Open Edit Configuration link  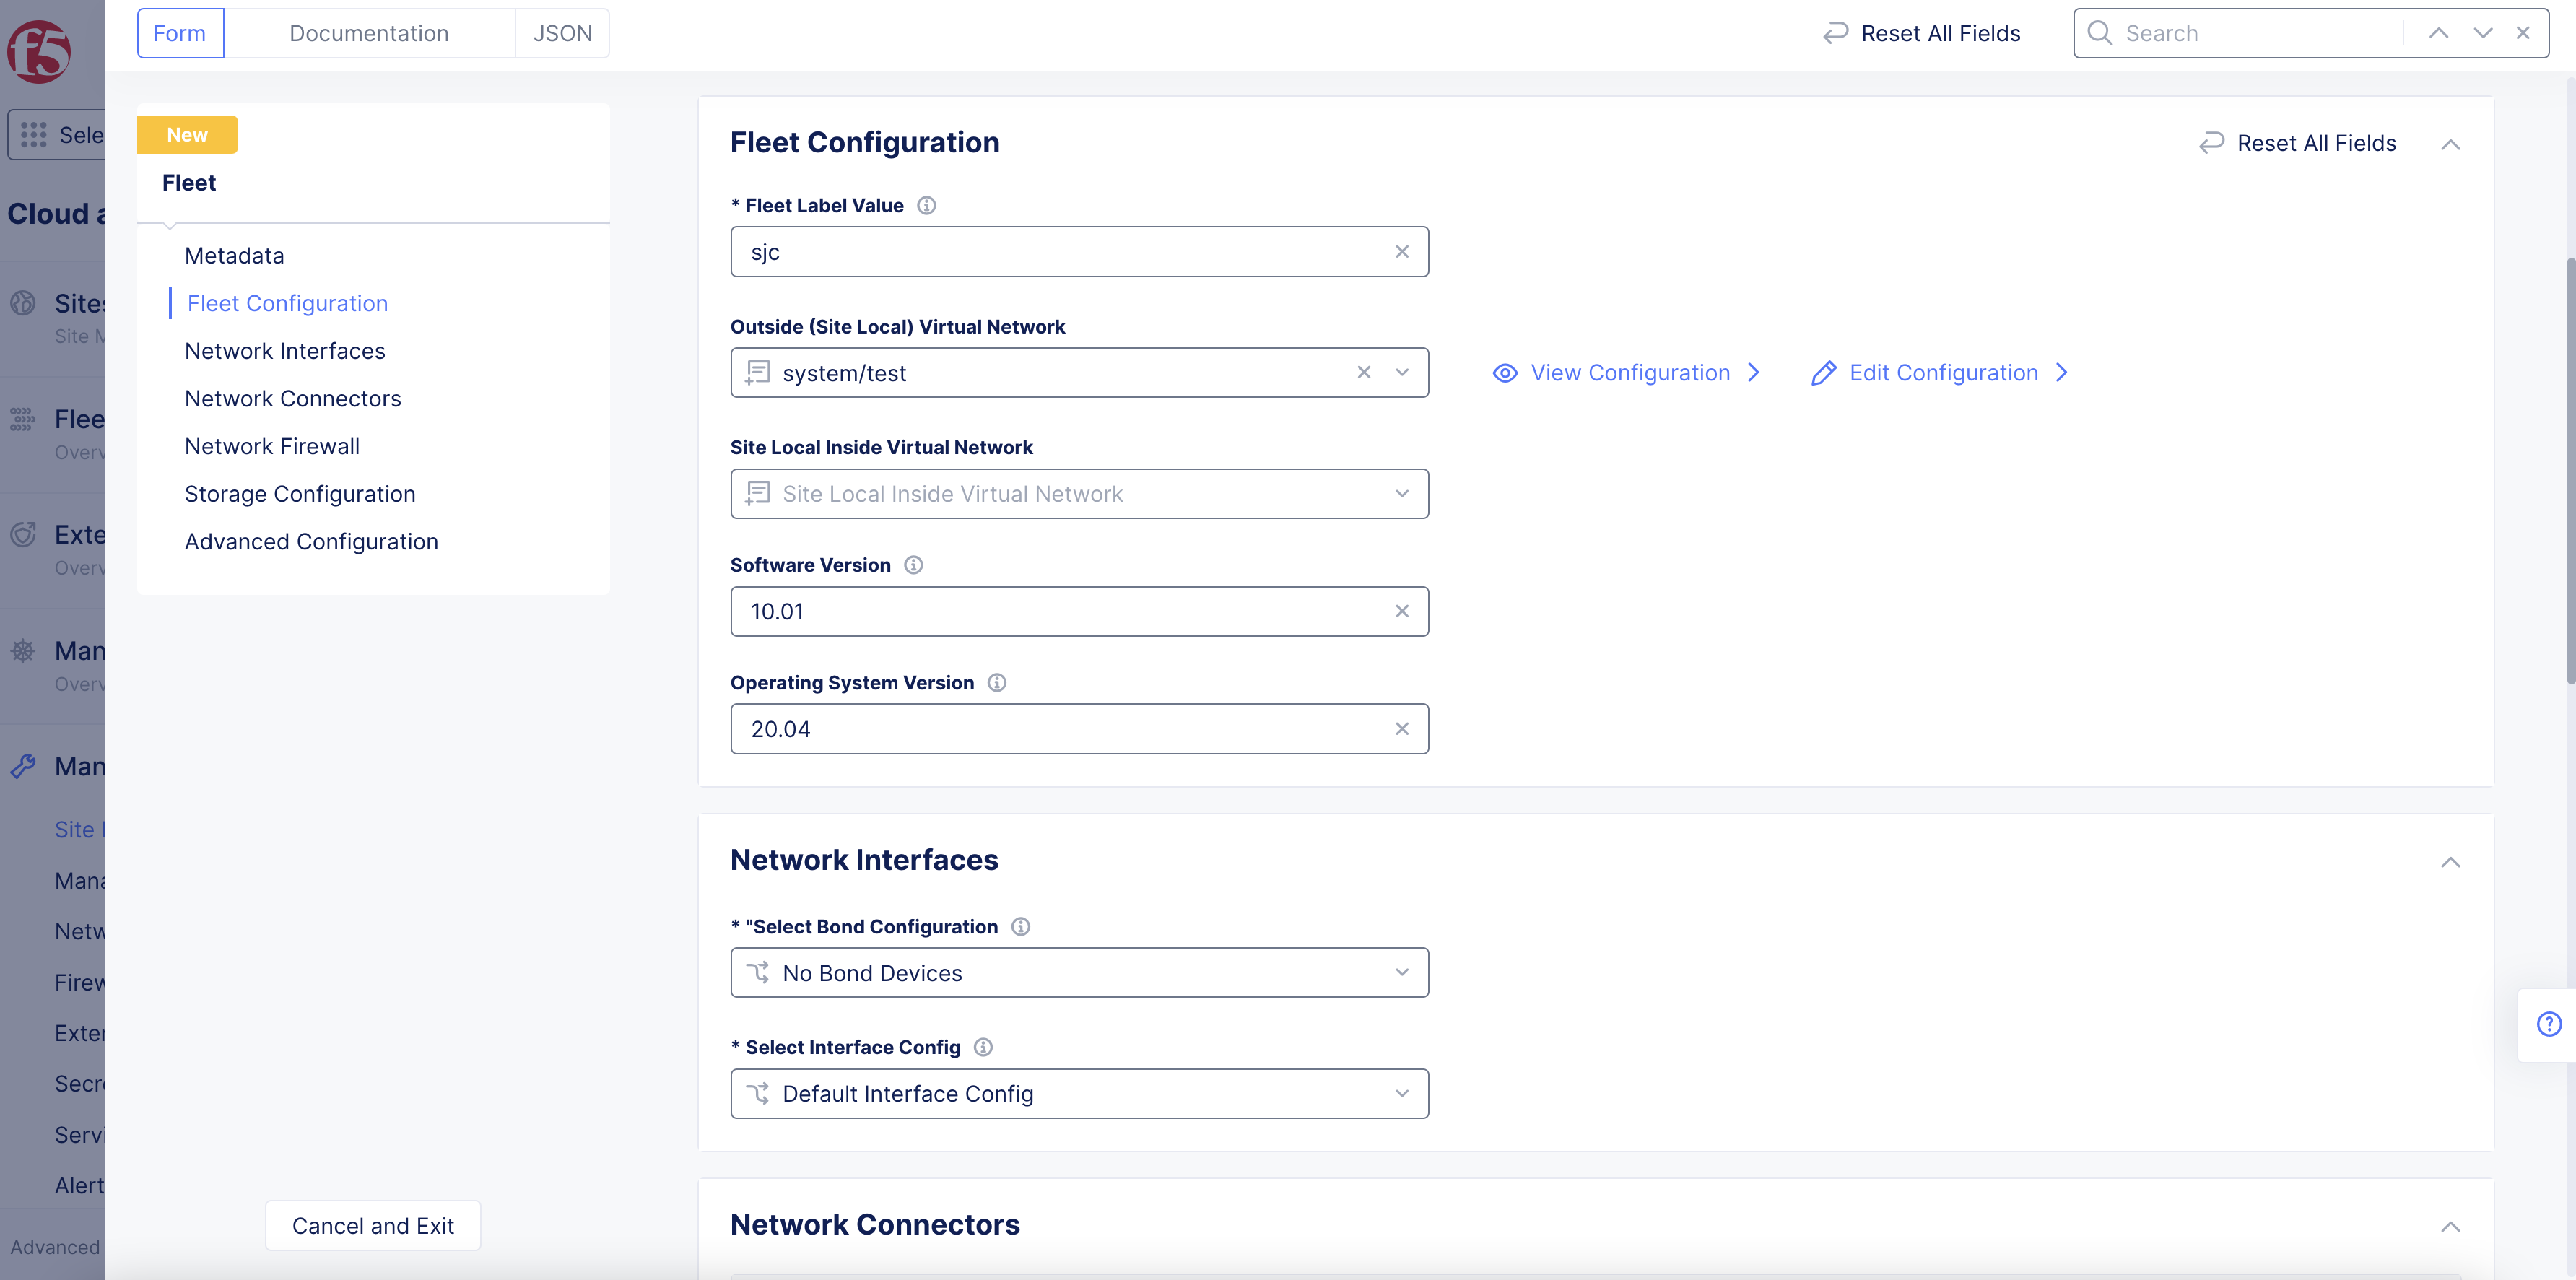tap(1940, 373)
